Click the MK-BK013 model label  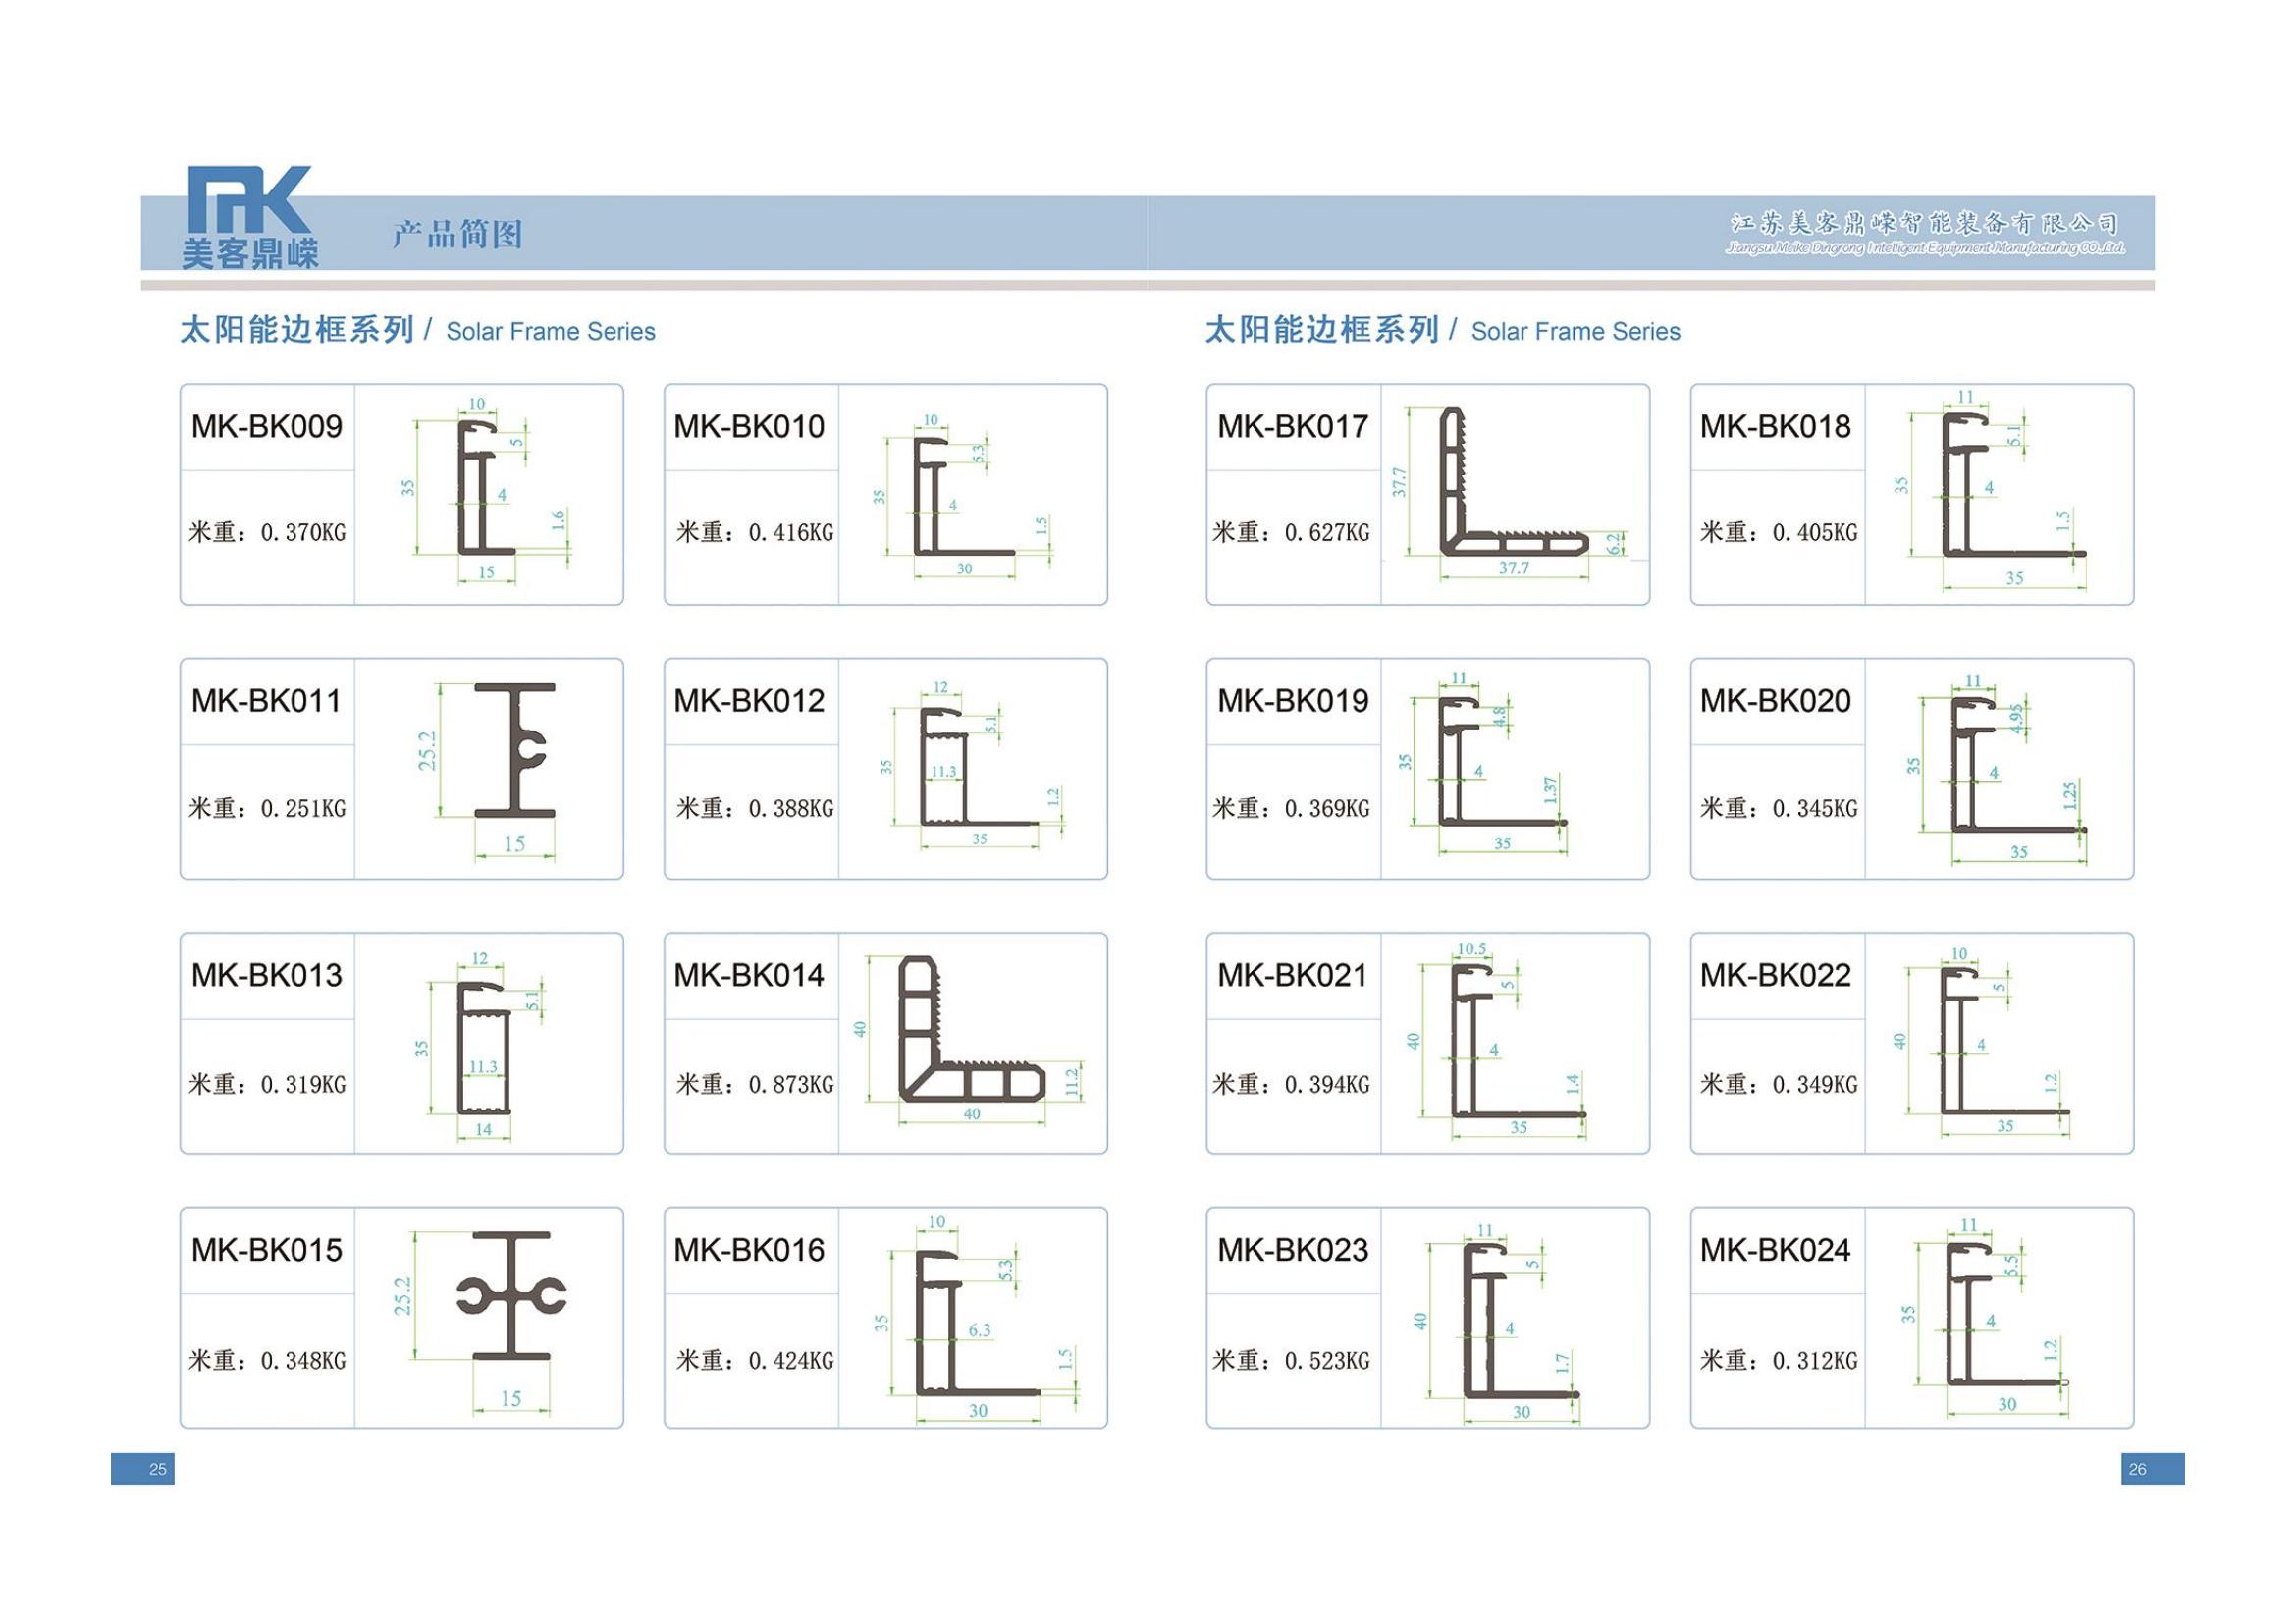pos(267,975)
